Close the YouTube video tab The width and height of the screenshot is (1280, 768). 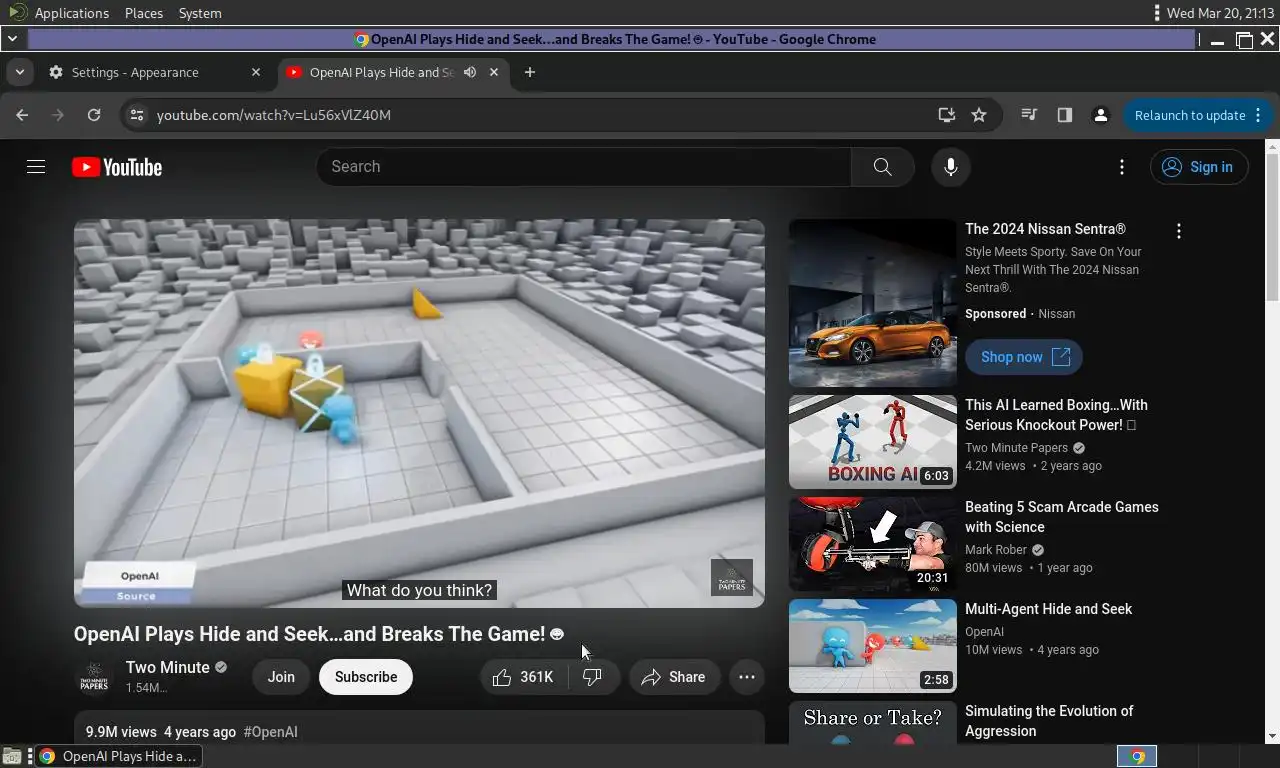pyautogui.click(x=494, y=72)
